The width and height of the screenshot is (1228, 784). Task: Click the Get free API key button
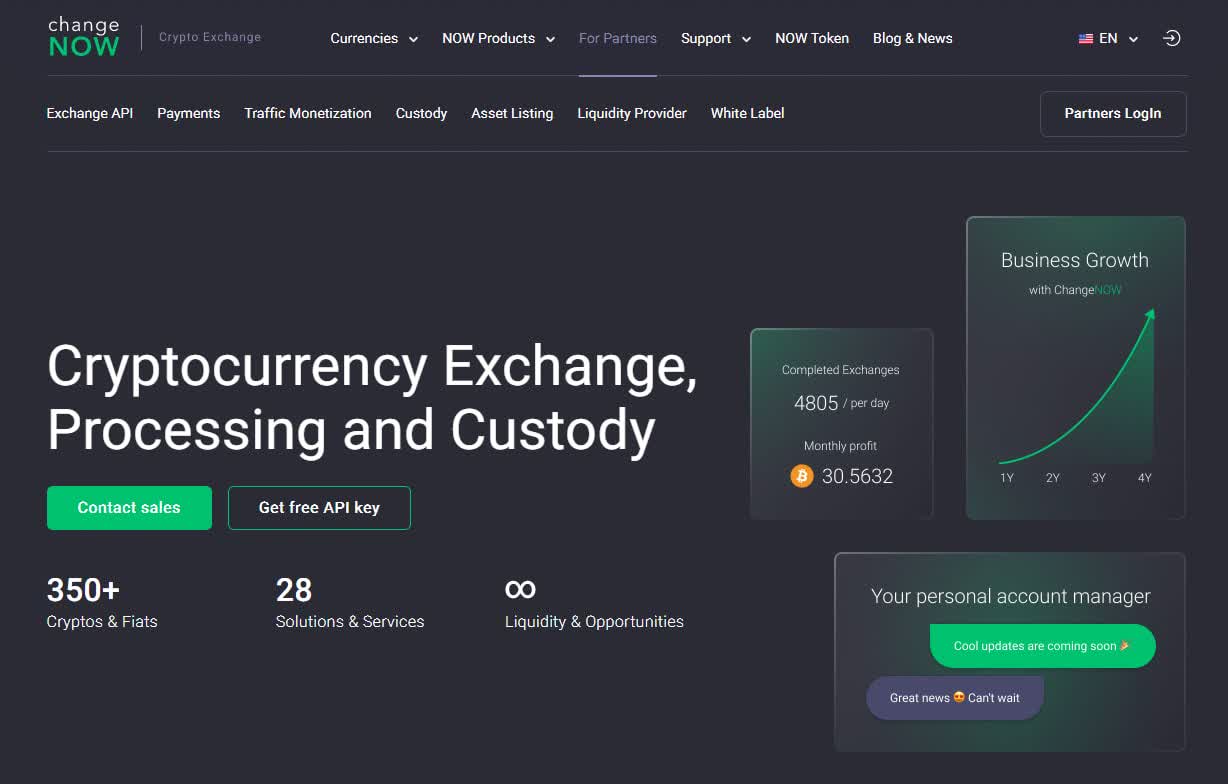pyautogui.click(x=319, y=507)
